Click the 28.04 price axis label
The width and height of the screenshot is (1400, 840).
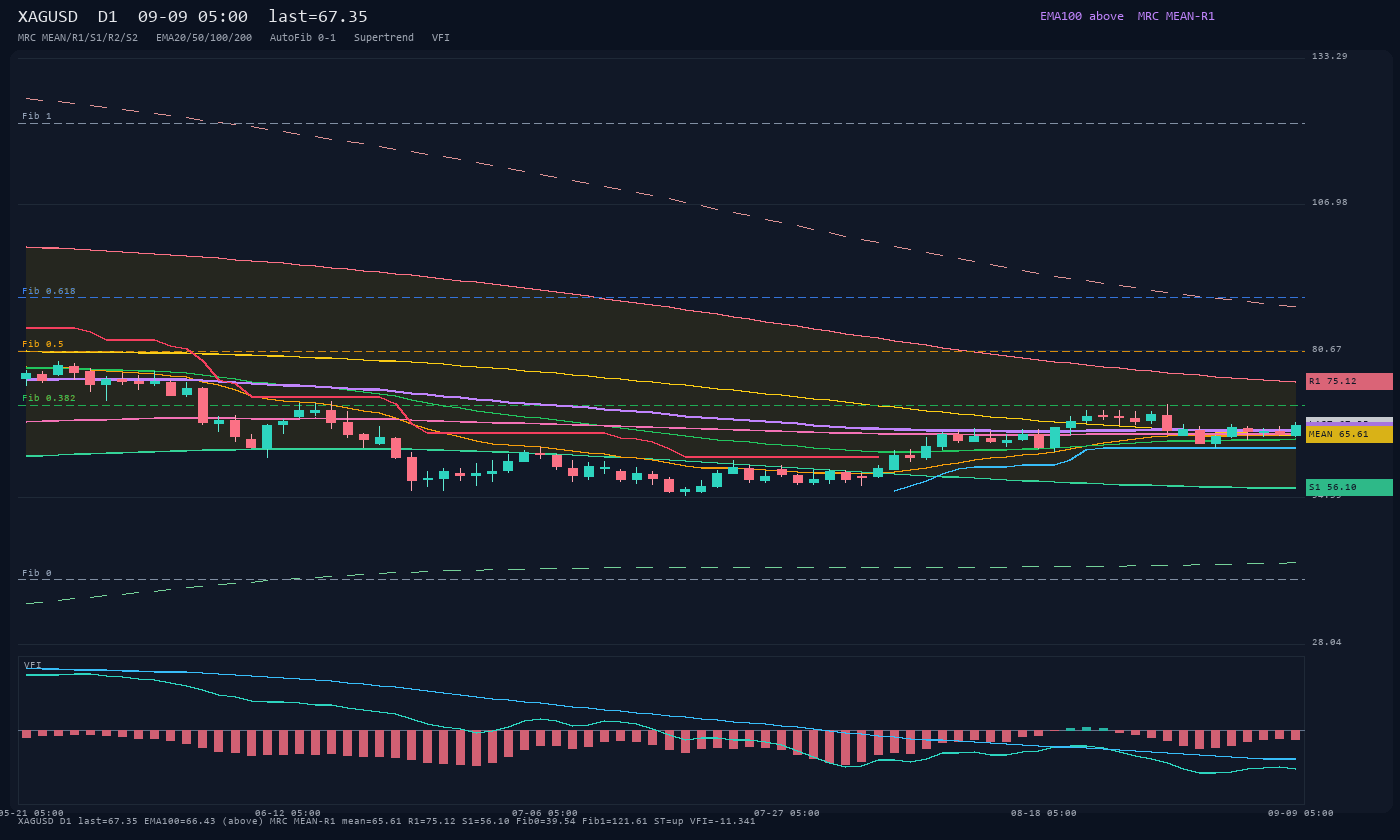(x=1327, y=642)
